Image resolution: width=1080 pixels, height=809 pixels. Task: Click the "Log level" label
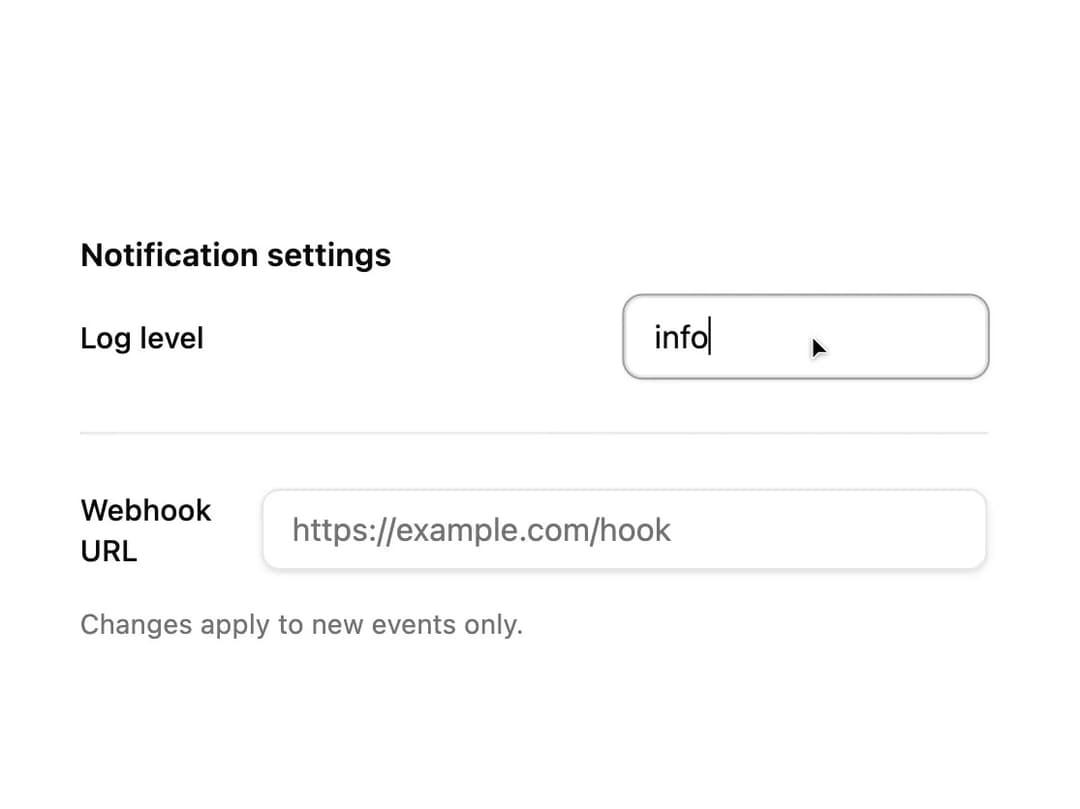pos(142,338)
